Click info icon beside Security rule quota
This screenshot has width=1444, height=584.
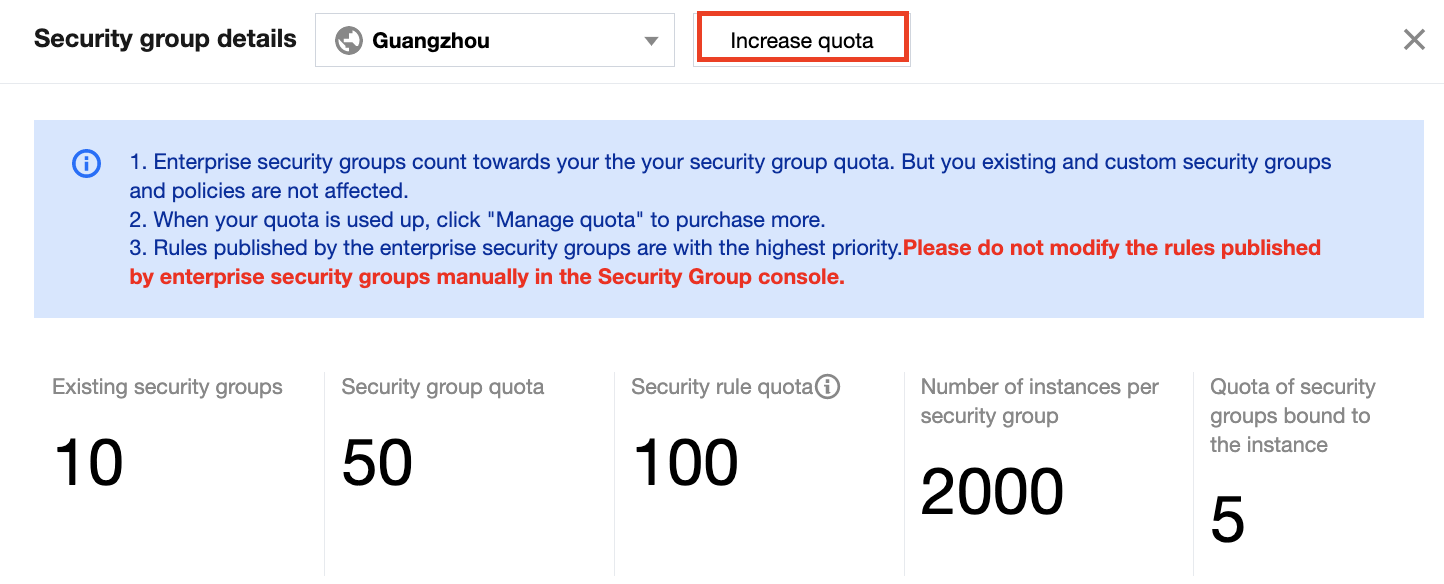(x=827, y=387)
